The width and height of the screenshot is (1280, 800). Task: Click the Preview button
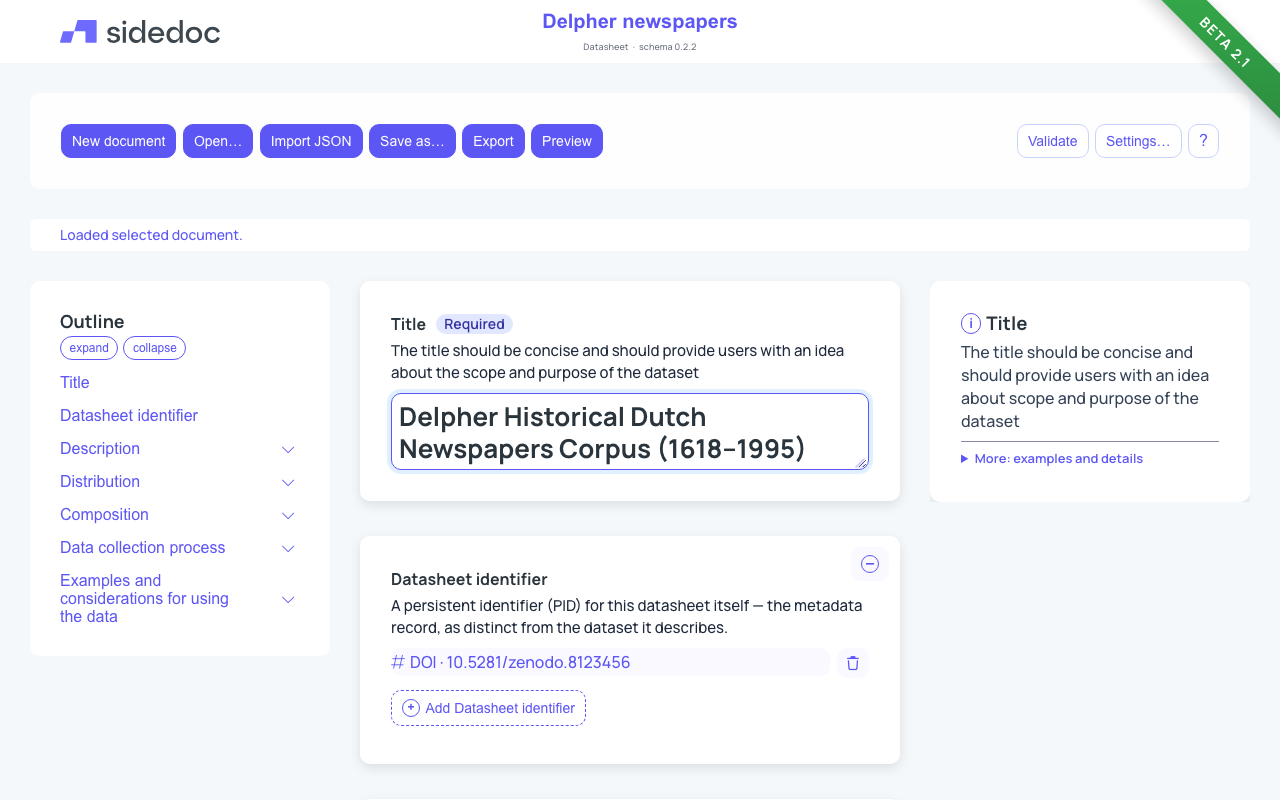click(567, 141)
